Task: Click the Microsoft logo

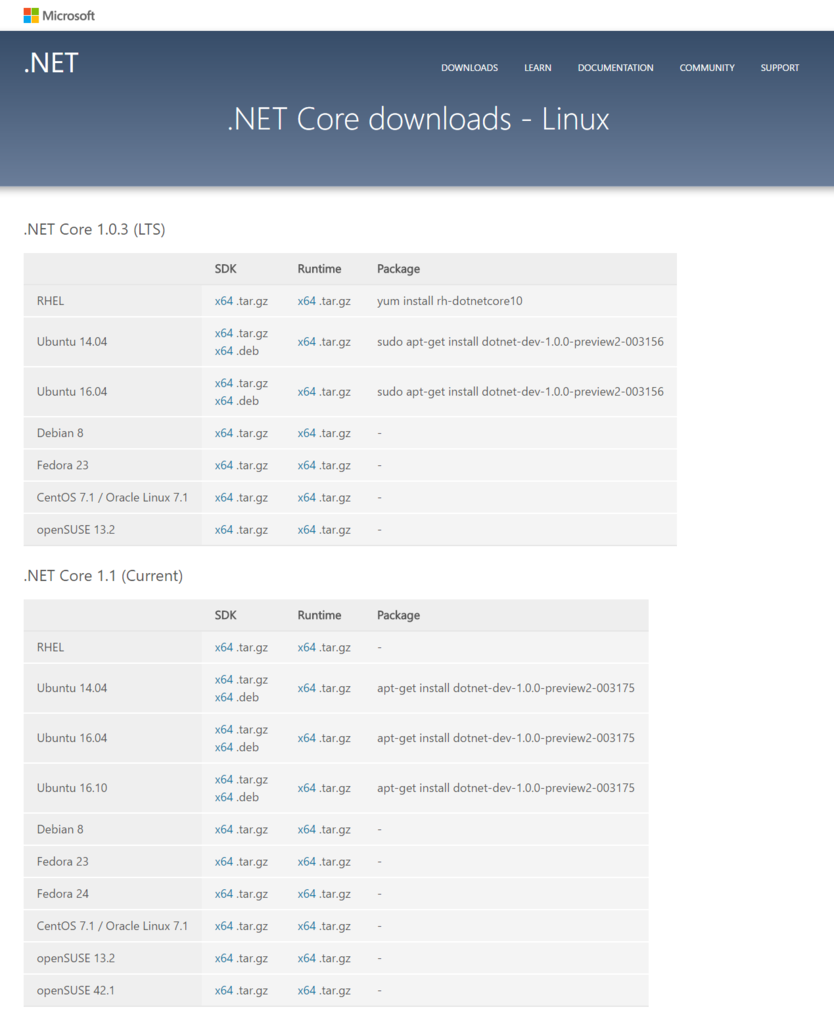Action: click(59, 15)
